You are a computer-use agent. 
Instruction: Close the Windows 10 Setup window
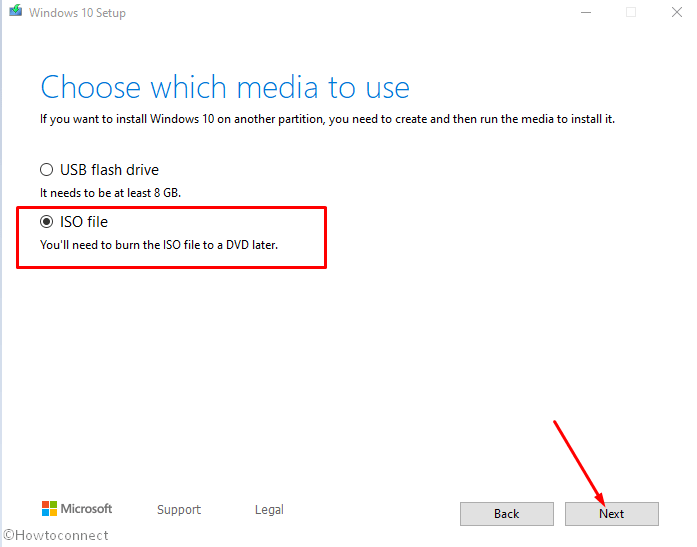[677, 12]
